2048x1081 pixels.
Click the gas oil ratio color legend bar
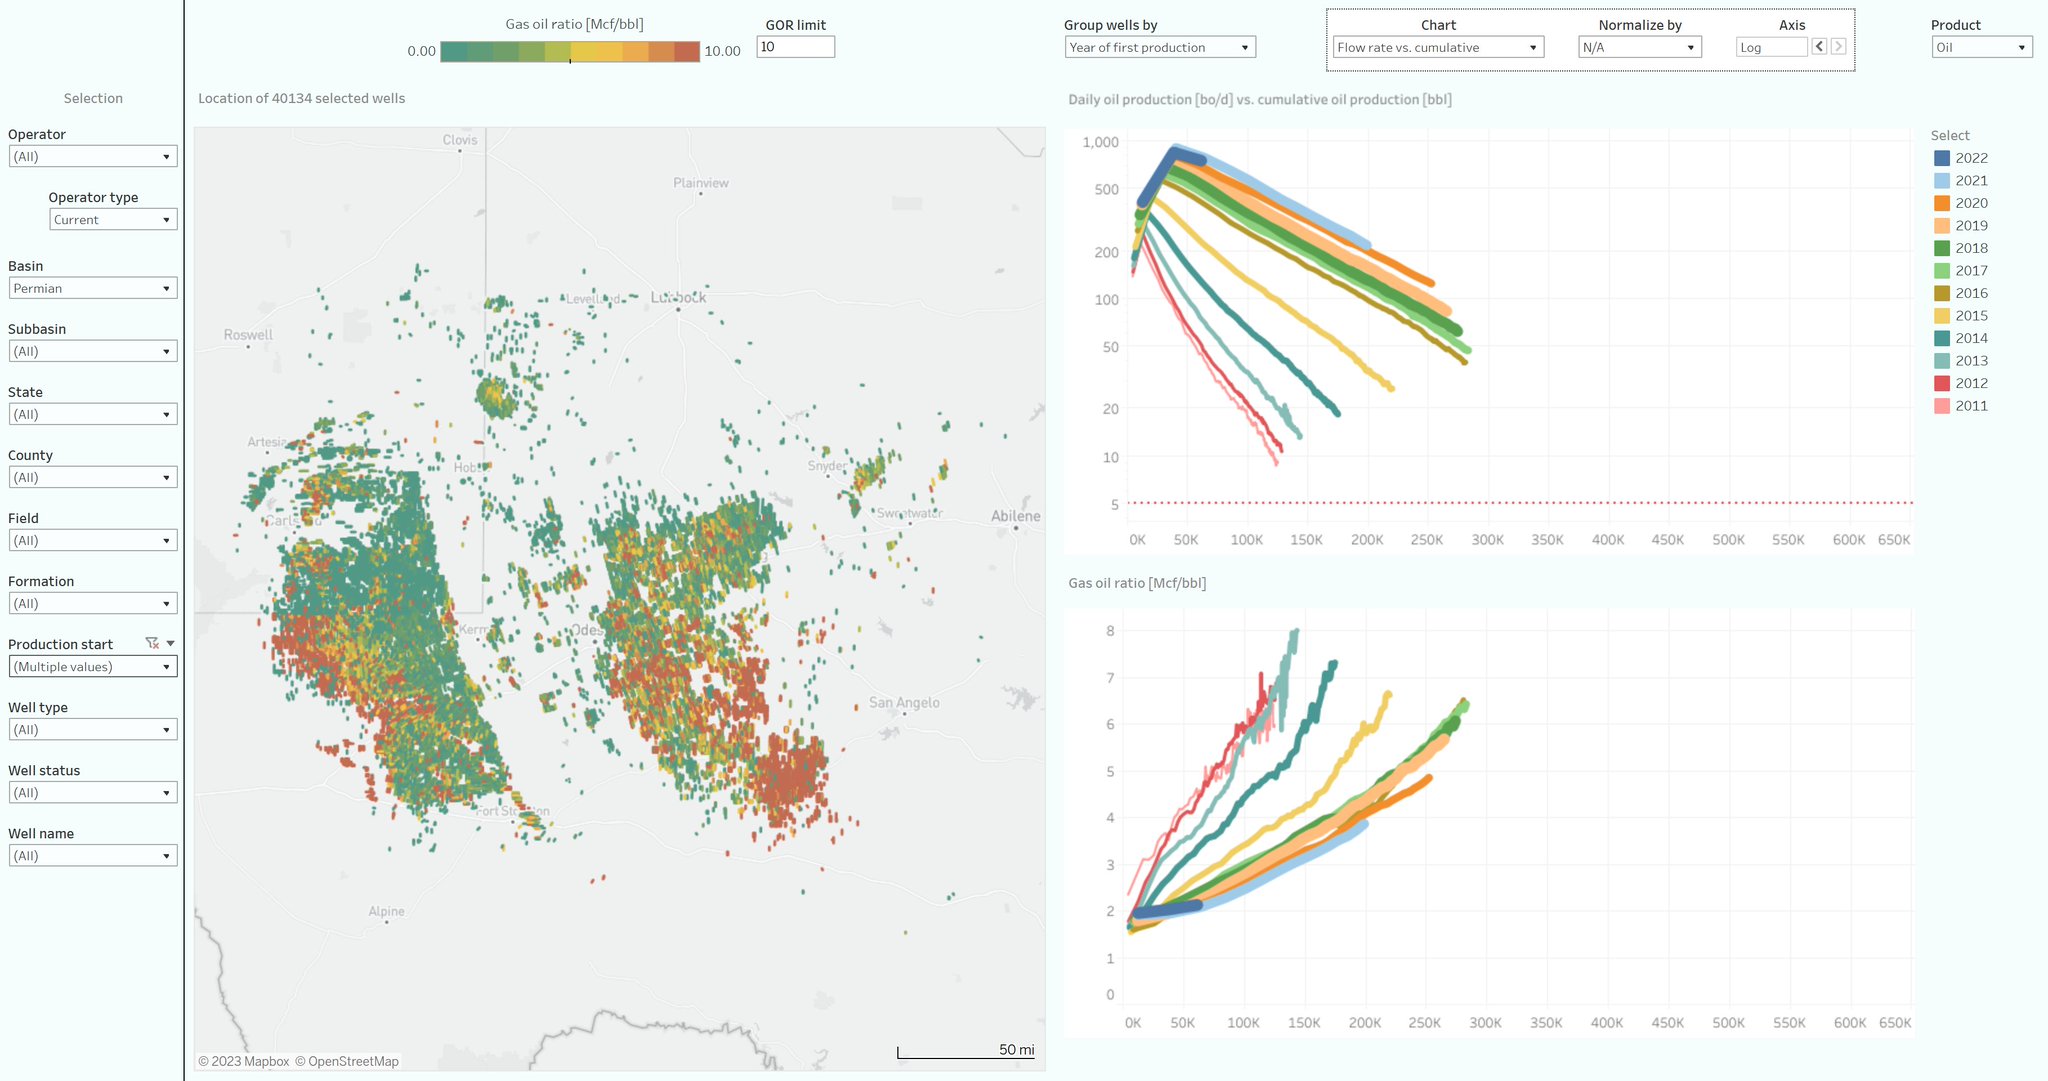tap(570, 51)
